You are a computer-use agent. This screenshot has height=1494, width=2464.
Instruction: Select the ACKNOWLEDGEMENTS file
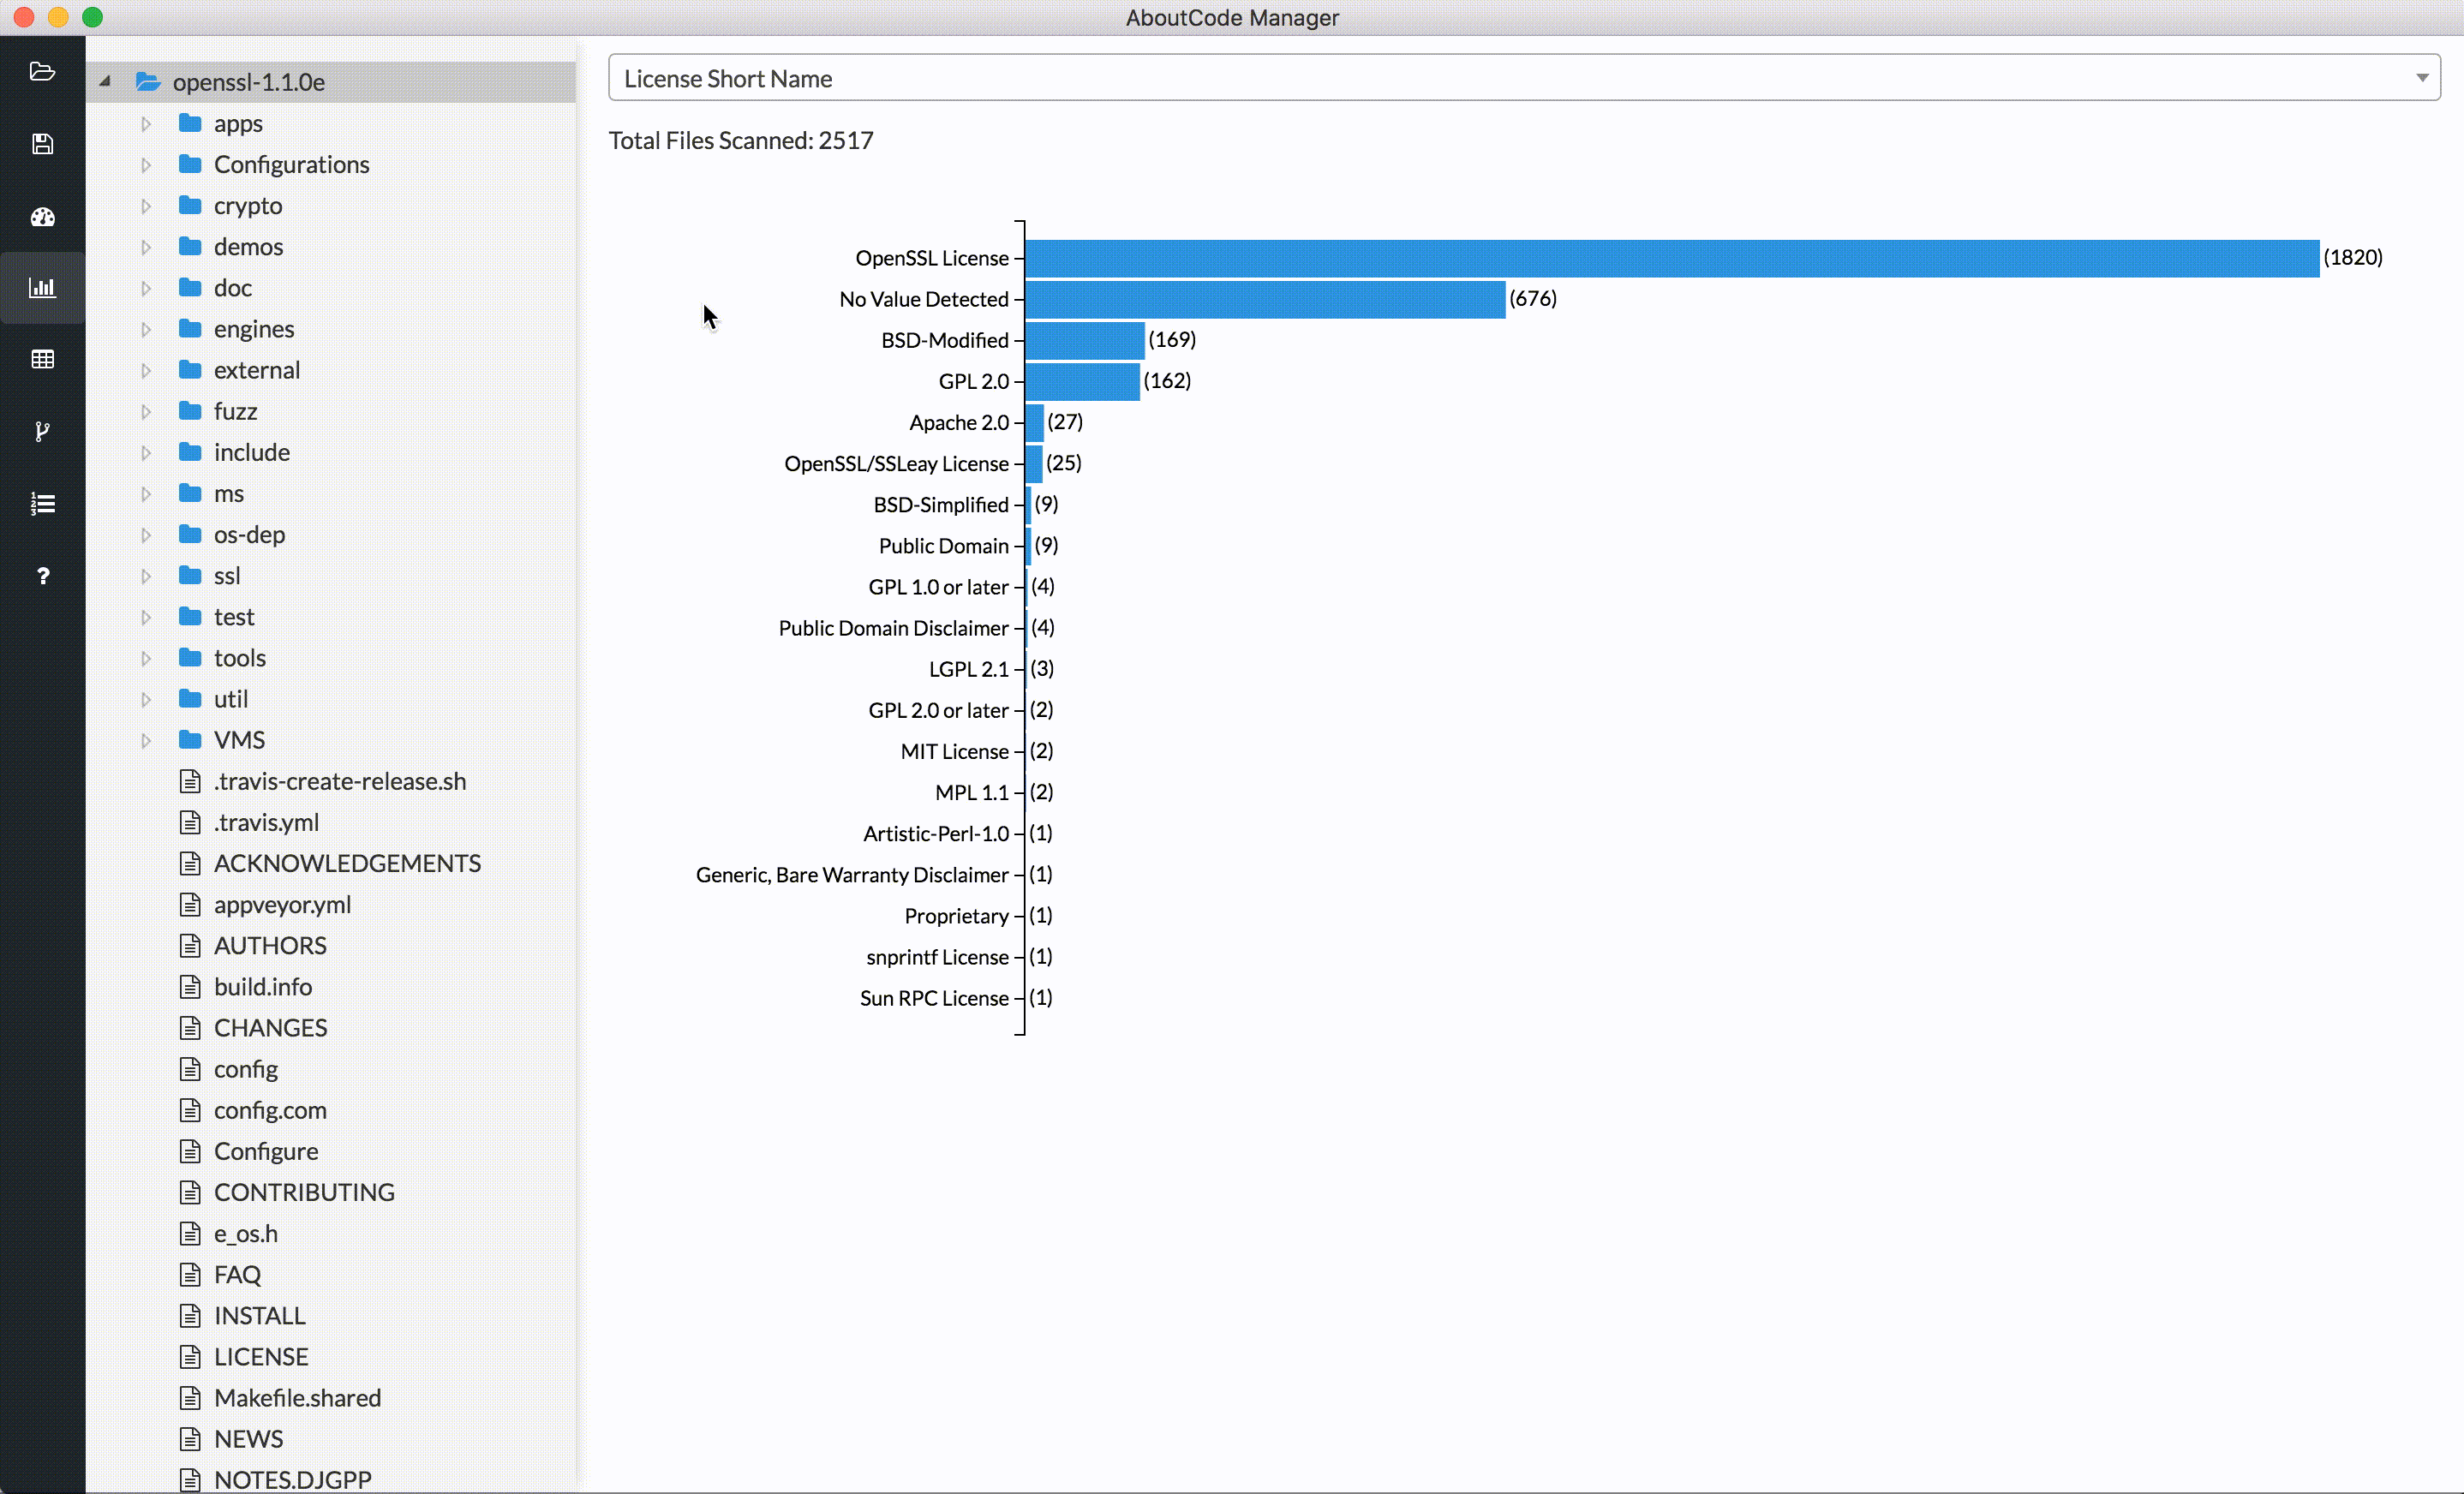pos(346,863)
